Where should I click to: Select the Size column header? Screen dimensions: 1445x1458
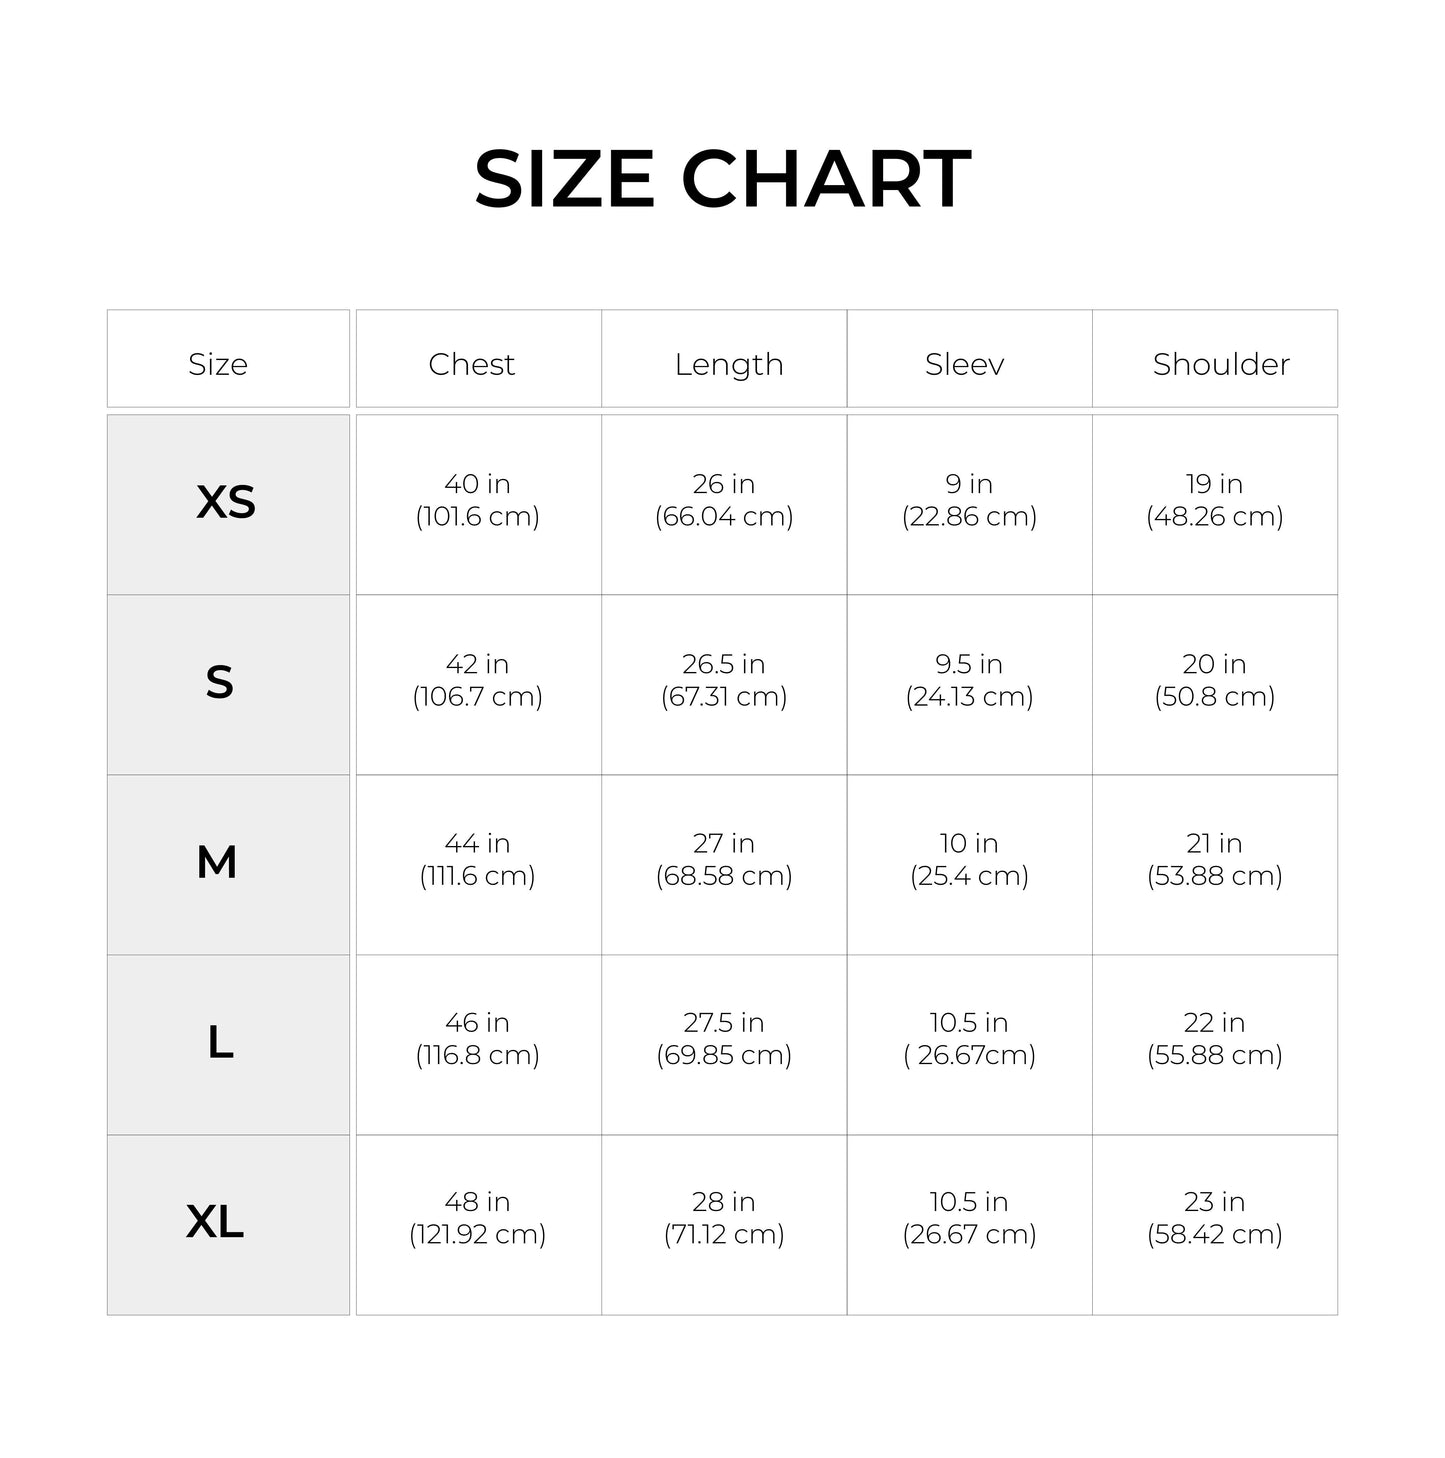pos(218,364)
